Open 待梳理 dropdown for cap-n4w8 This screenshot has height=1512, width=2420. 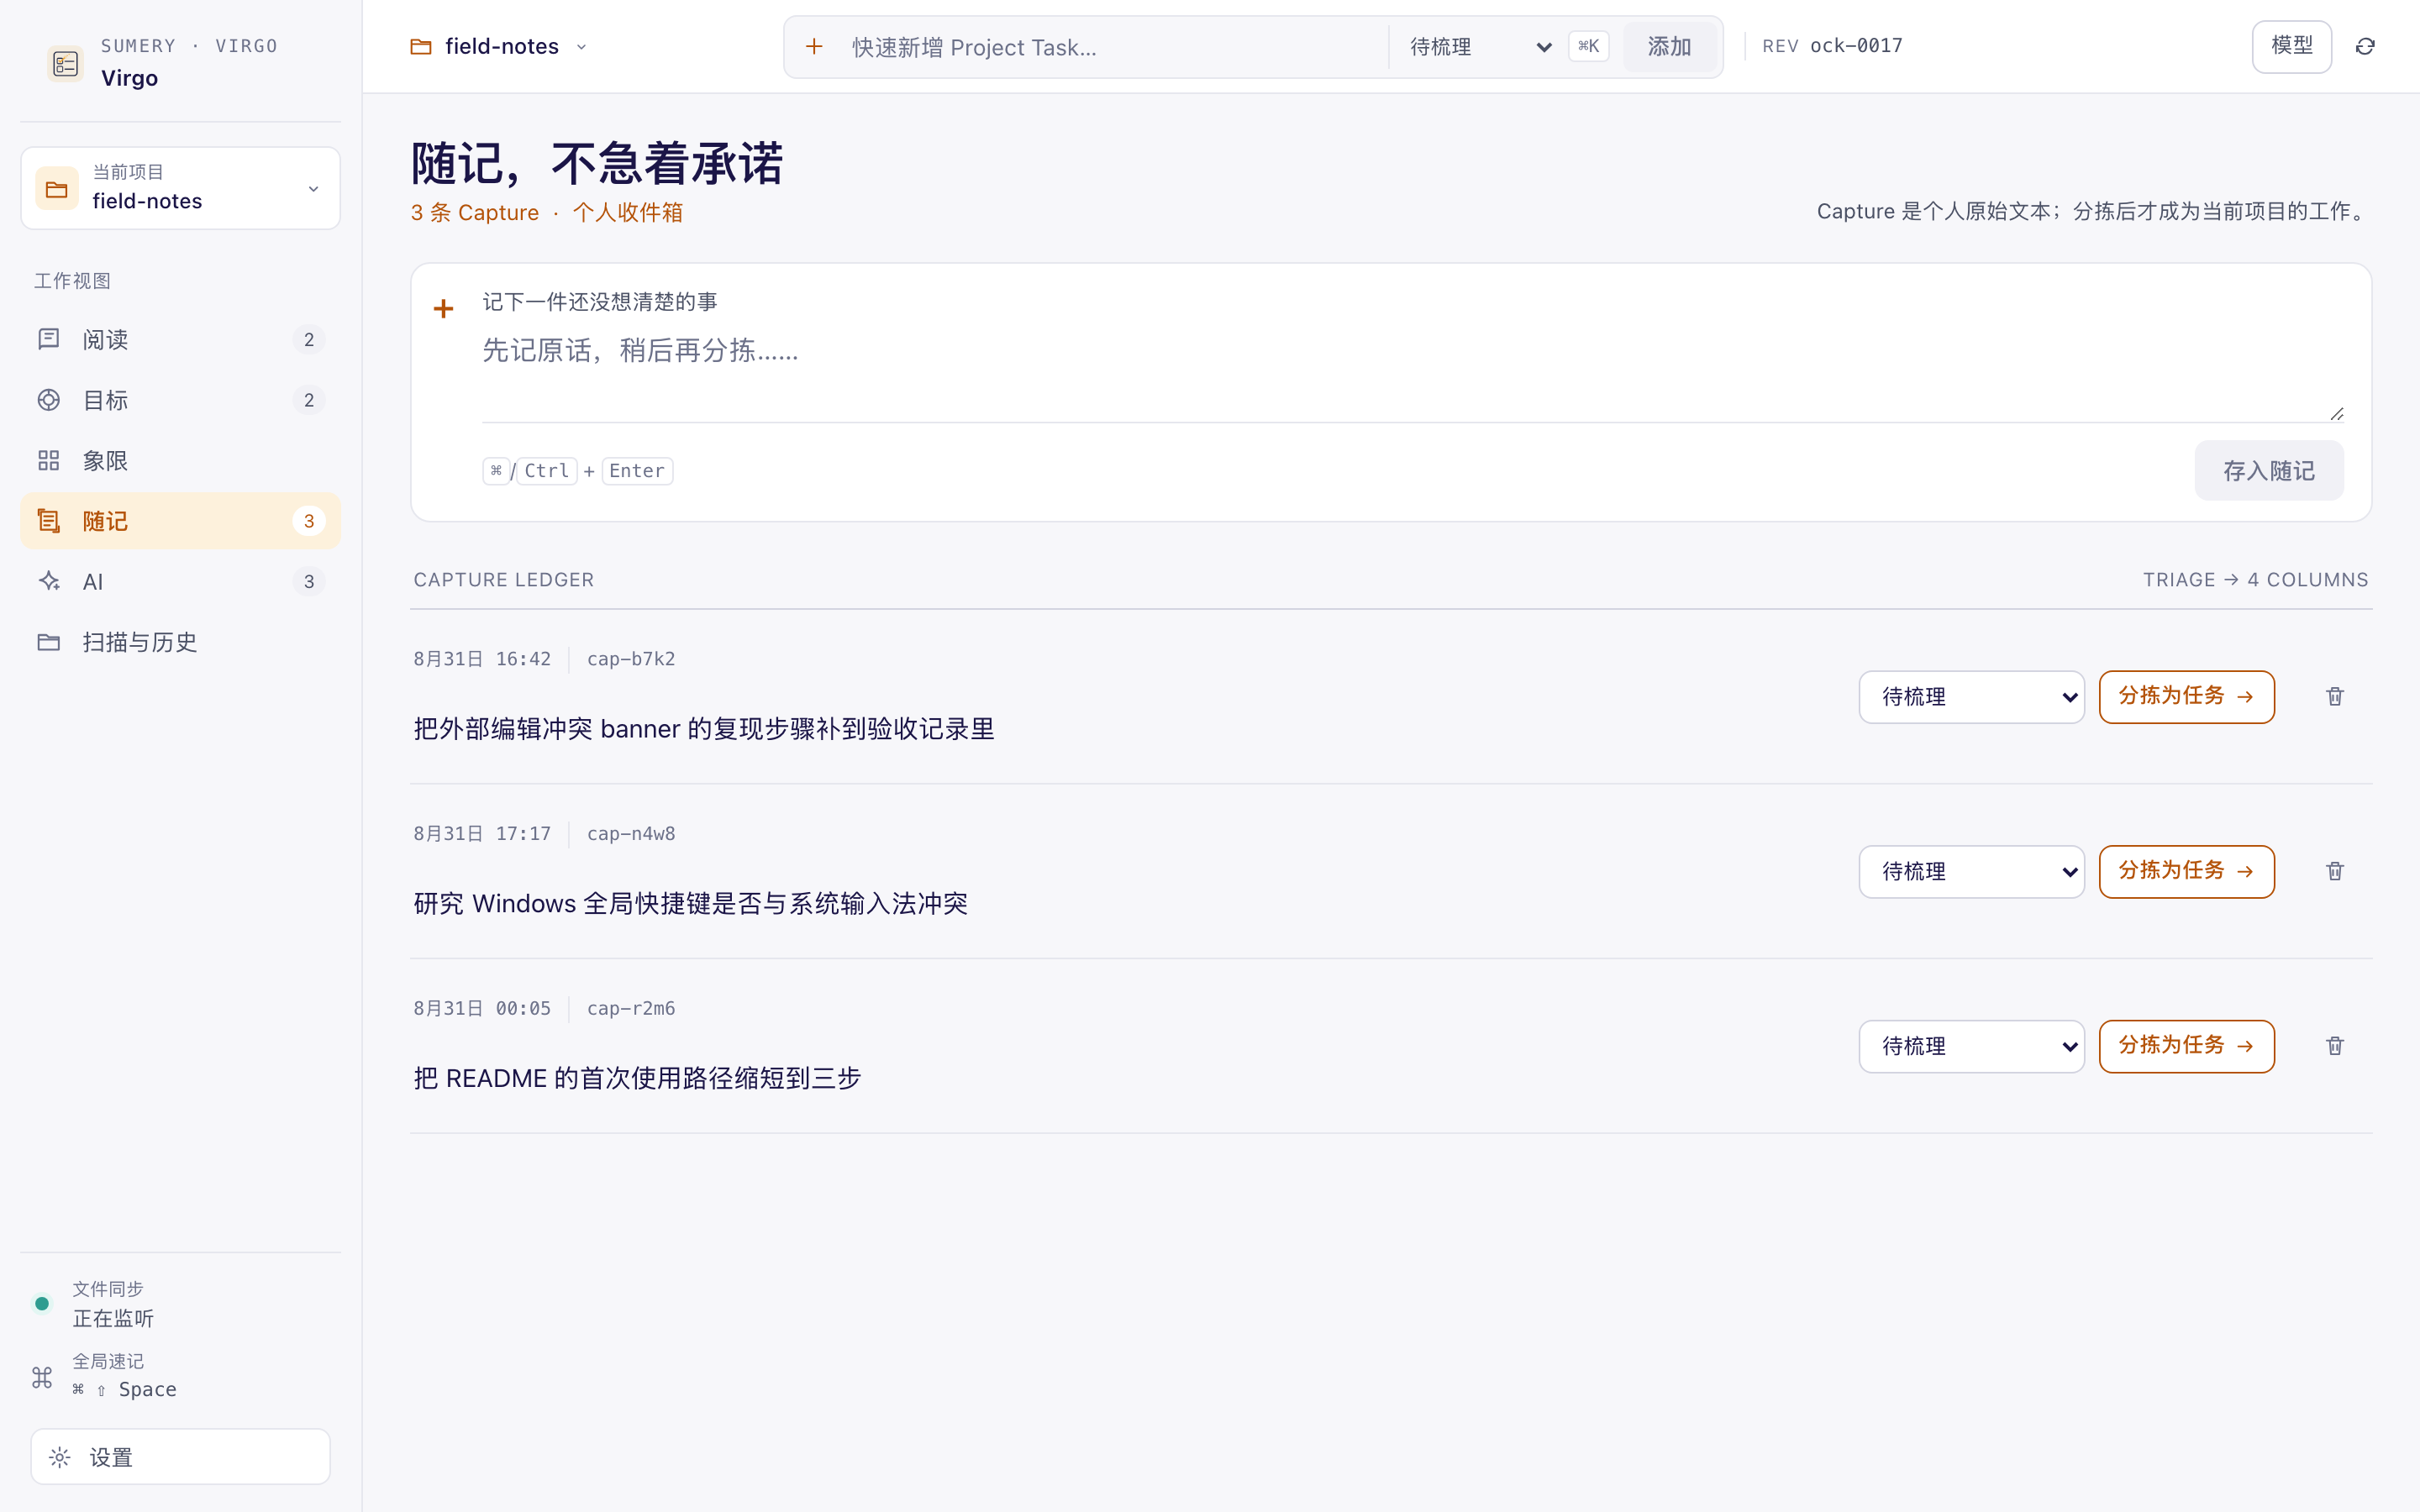[x=1971, y=872]
